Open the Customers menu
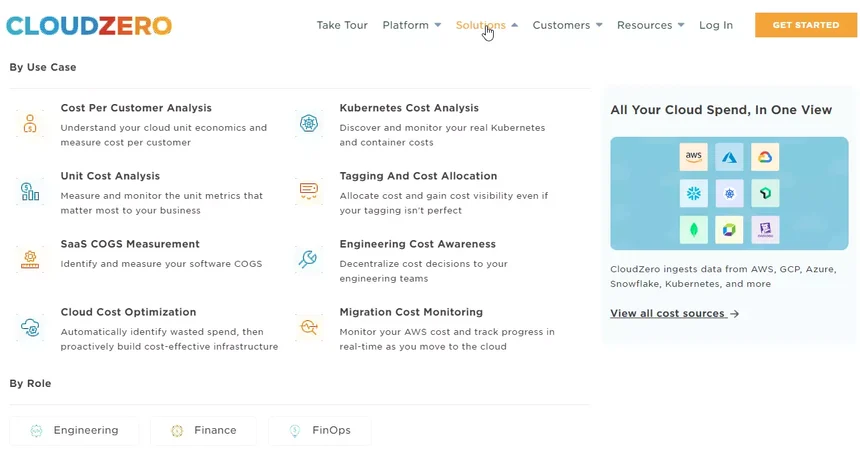Image resolution: width=860 pixels, height=453 pixels. [561, 25]
